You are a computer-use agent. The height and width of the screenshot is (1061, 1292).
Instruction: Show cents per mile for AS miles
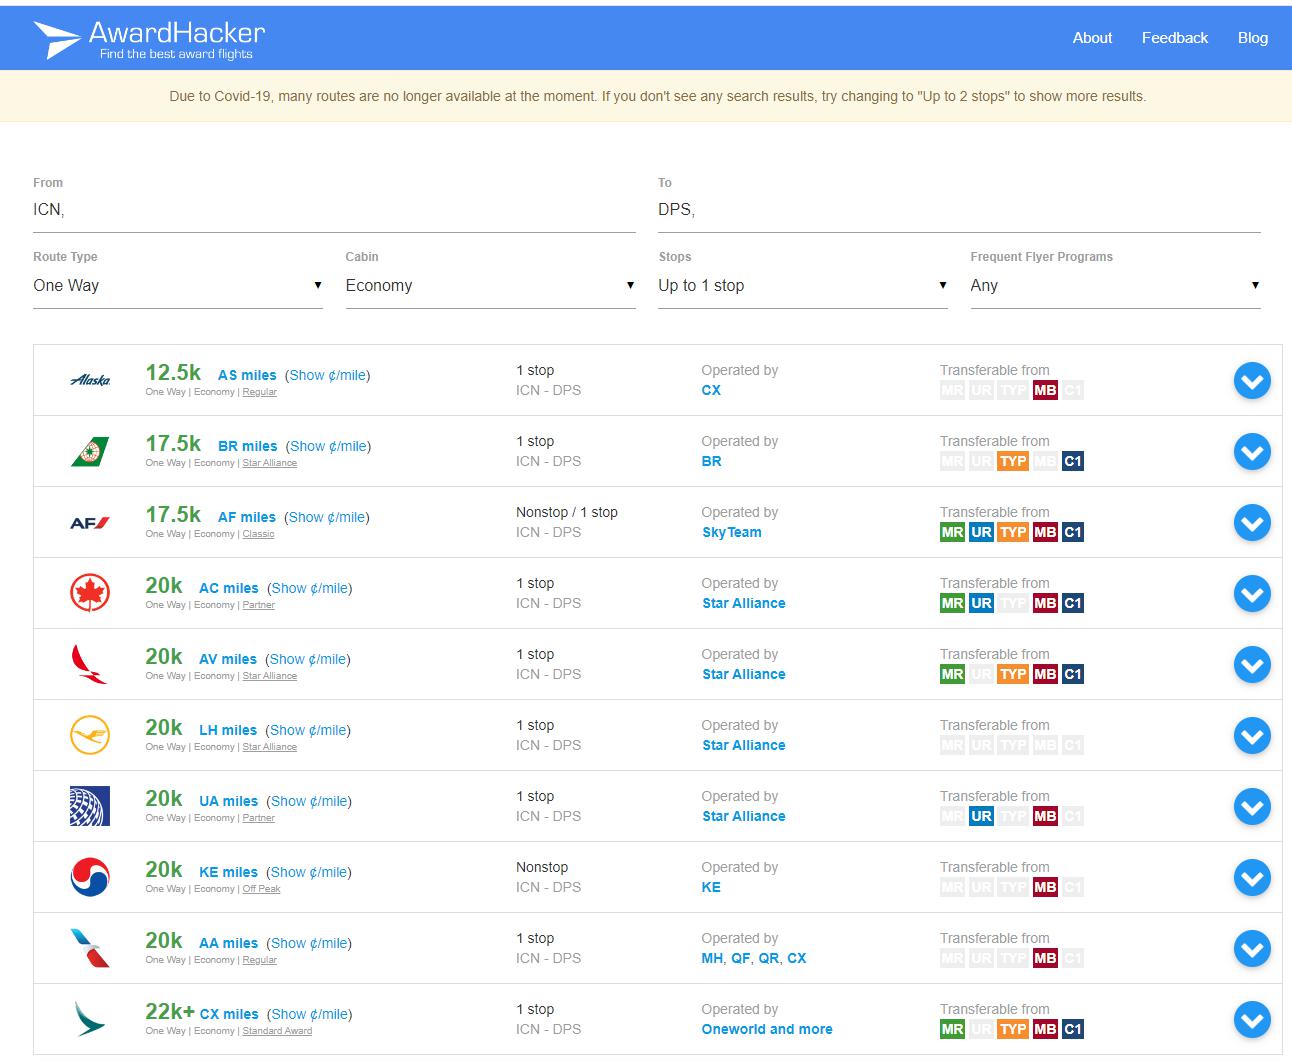[327, 375]
